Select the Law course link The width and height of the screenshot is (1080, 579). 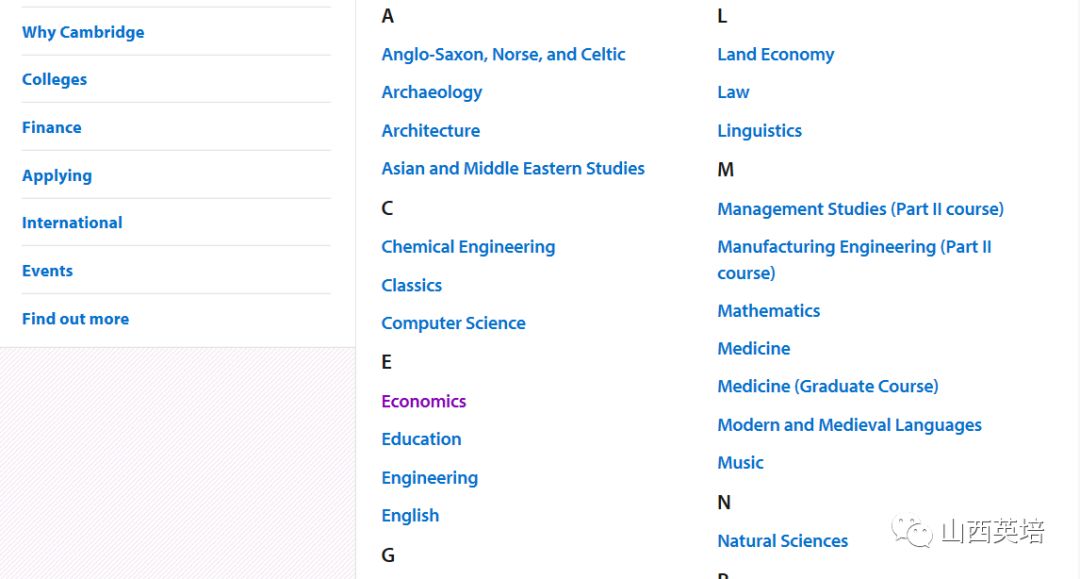pos(734,92)
